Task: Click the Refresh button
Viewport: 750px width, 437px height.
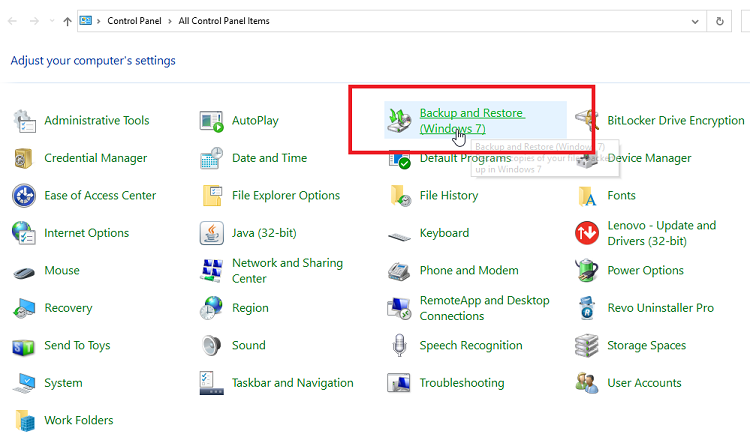Action: click(x=719, y=22)
